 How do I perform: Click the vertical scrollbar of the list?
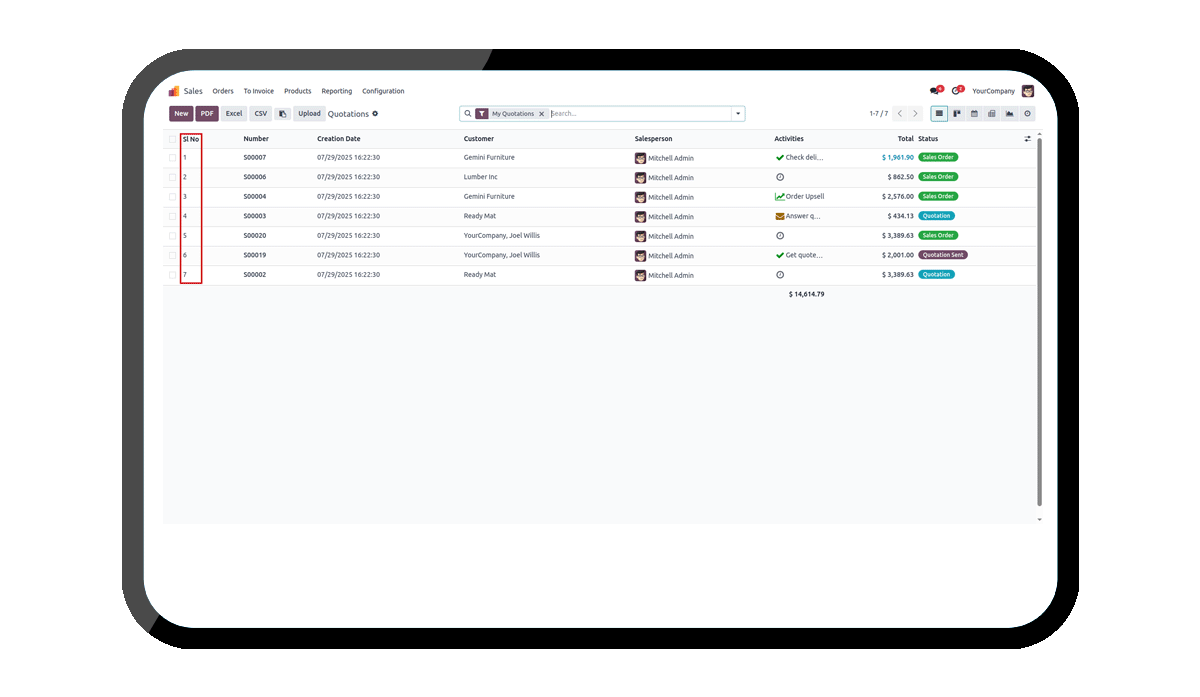(1039, 320)
